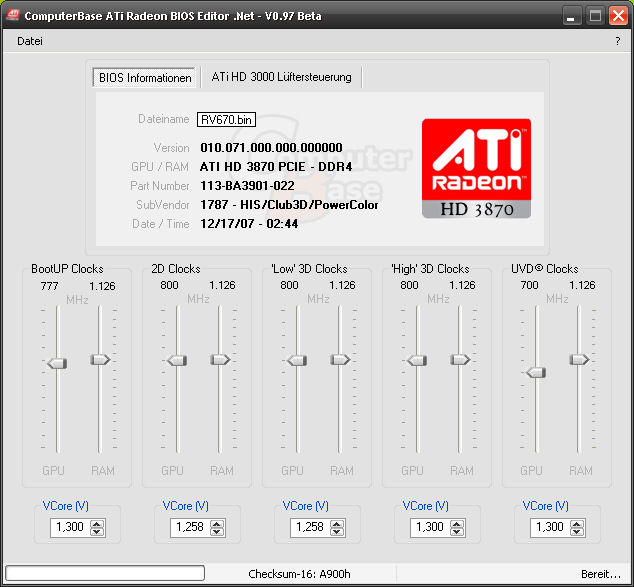Decrease UVD Clocks VCore with down arrow

577,532
